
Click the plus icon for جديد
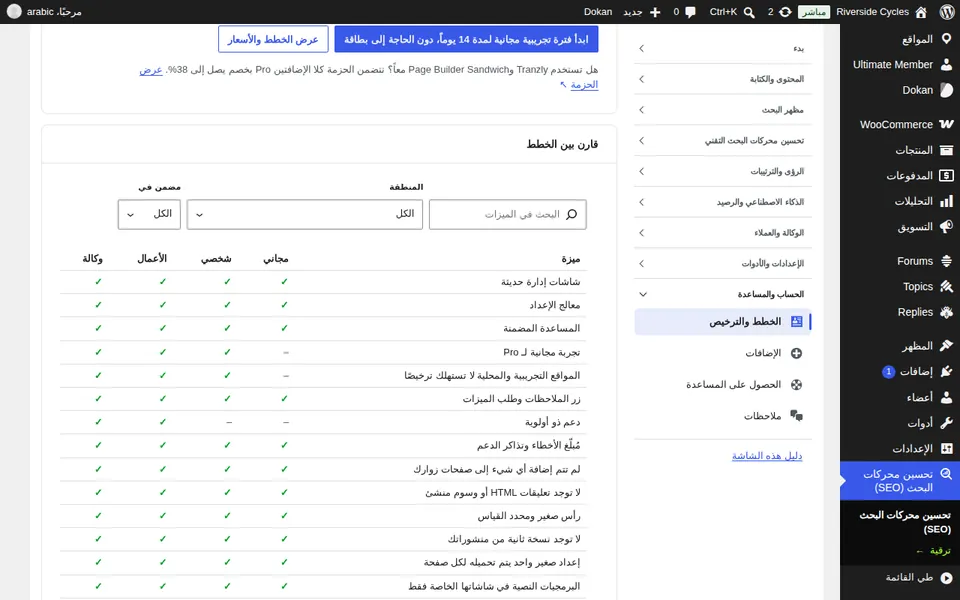[655, 12]
